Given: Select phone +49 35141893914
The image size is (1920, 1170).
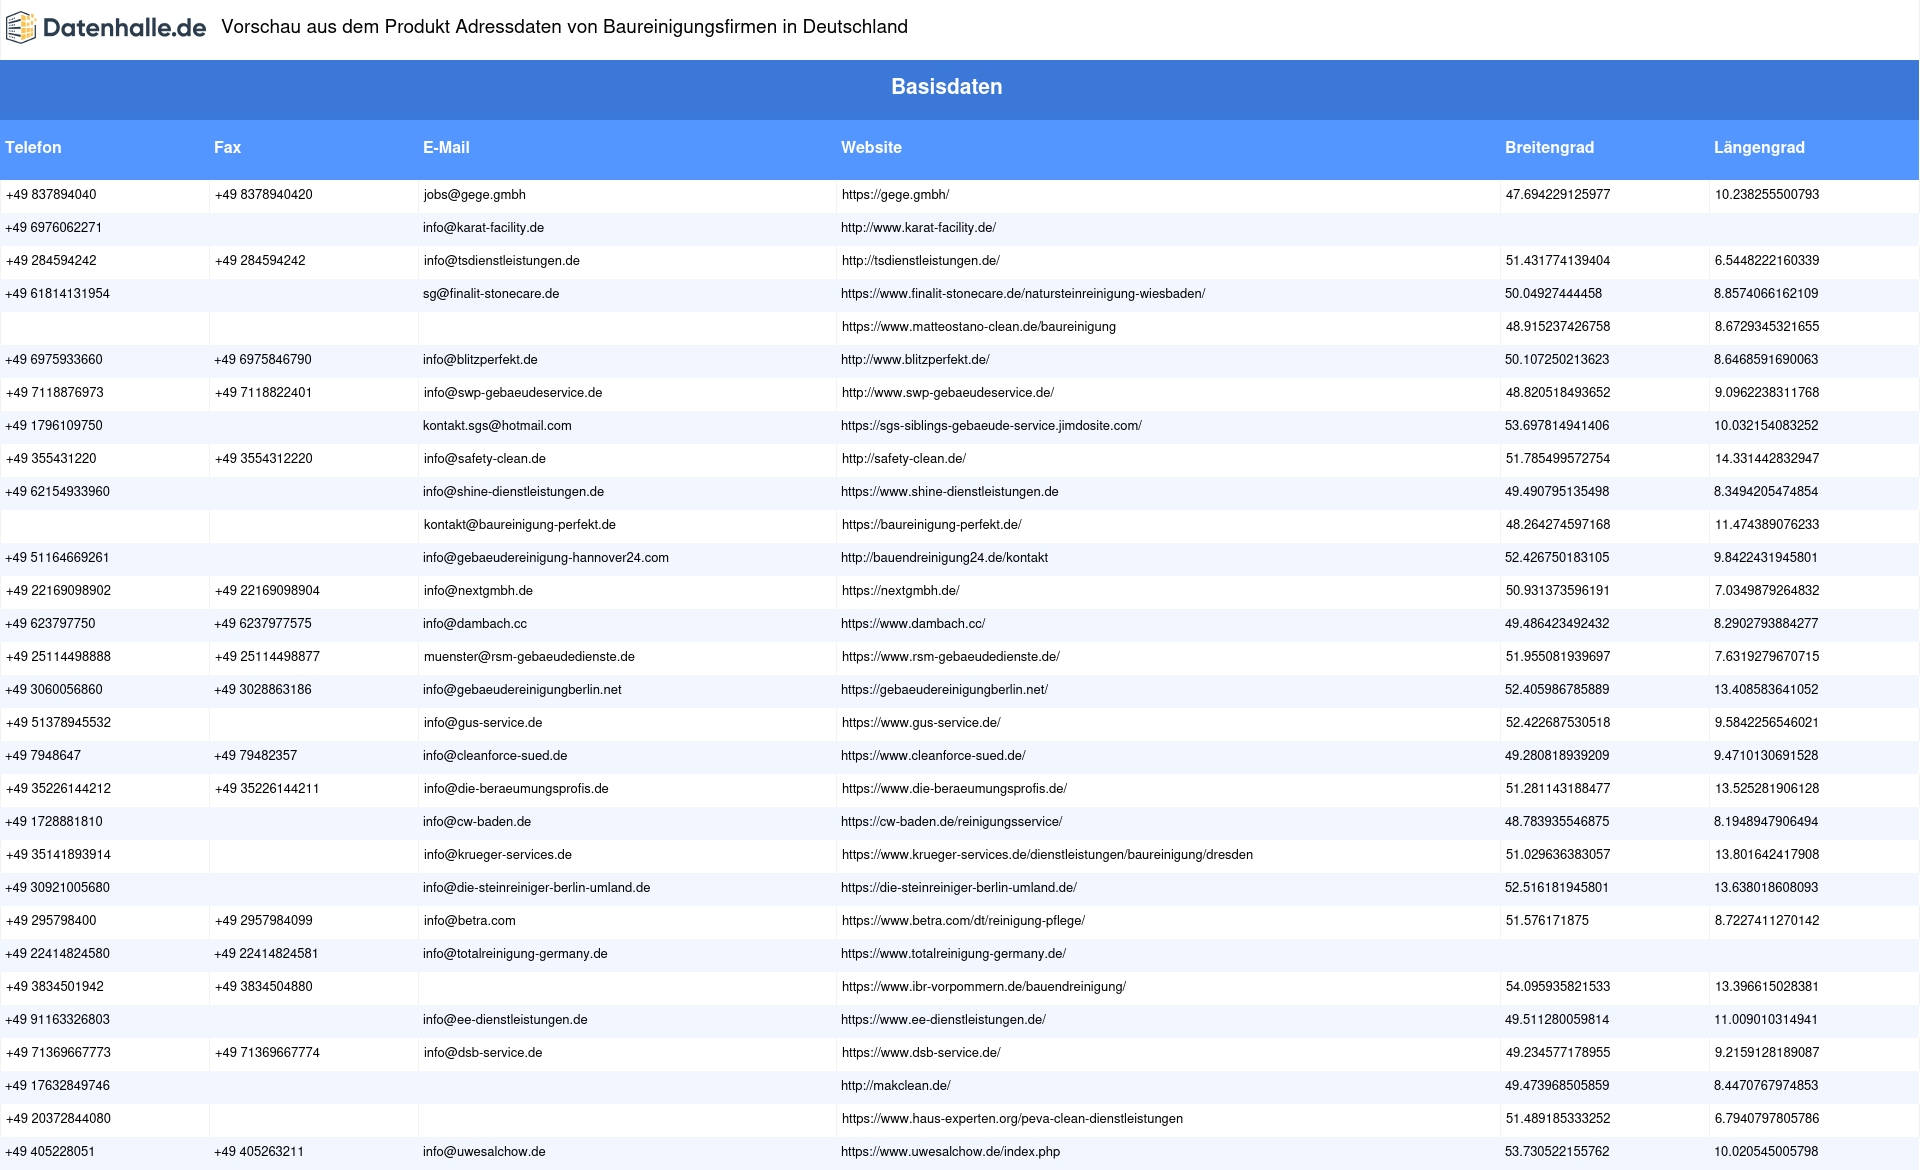Looking at the screenshot, I should (x=58, y=855).
